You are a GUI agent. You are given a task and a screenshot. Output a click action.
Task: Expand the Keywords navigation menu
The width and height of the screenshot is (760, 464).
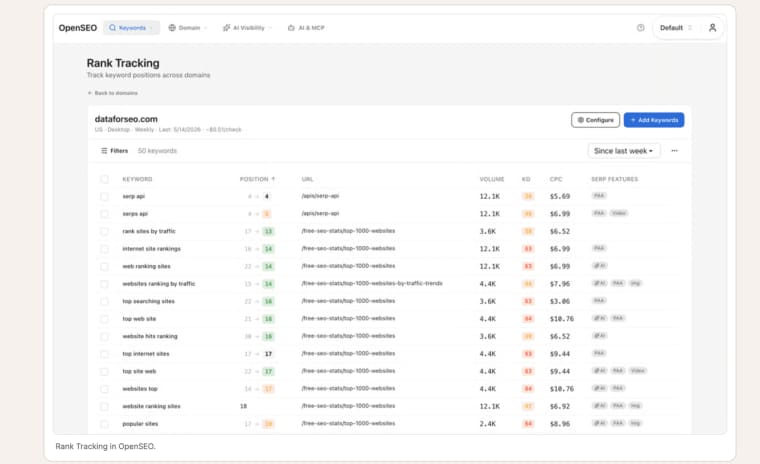(131, 28)
